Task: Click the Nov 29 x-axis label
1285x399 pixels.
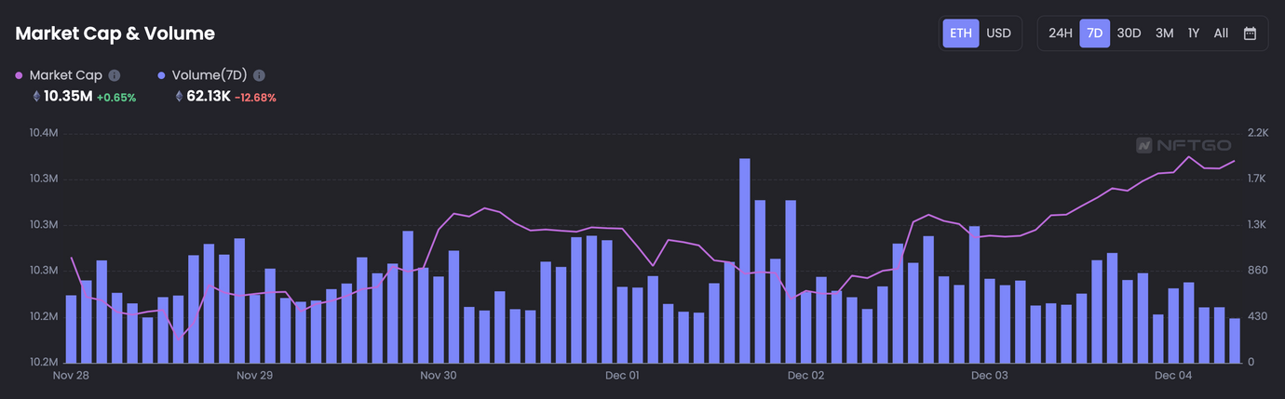Action: pos(254,376)
